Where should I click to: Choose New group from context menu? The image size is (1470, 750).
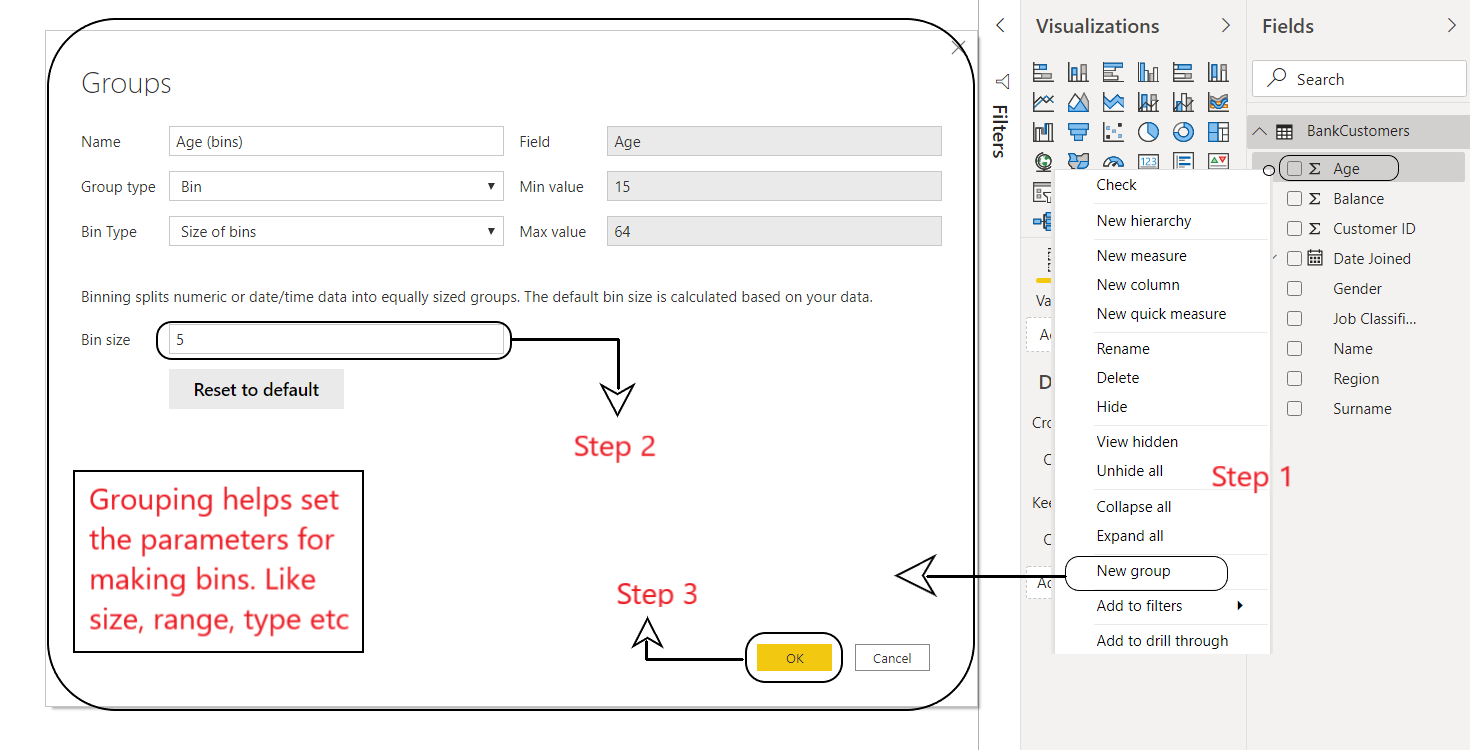1133,571
